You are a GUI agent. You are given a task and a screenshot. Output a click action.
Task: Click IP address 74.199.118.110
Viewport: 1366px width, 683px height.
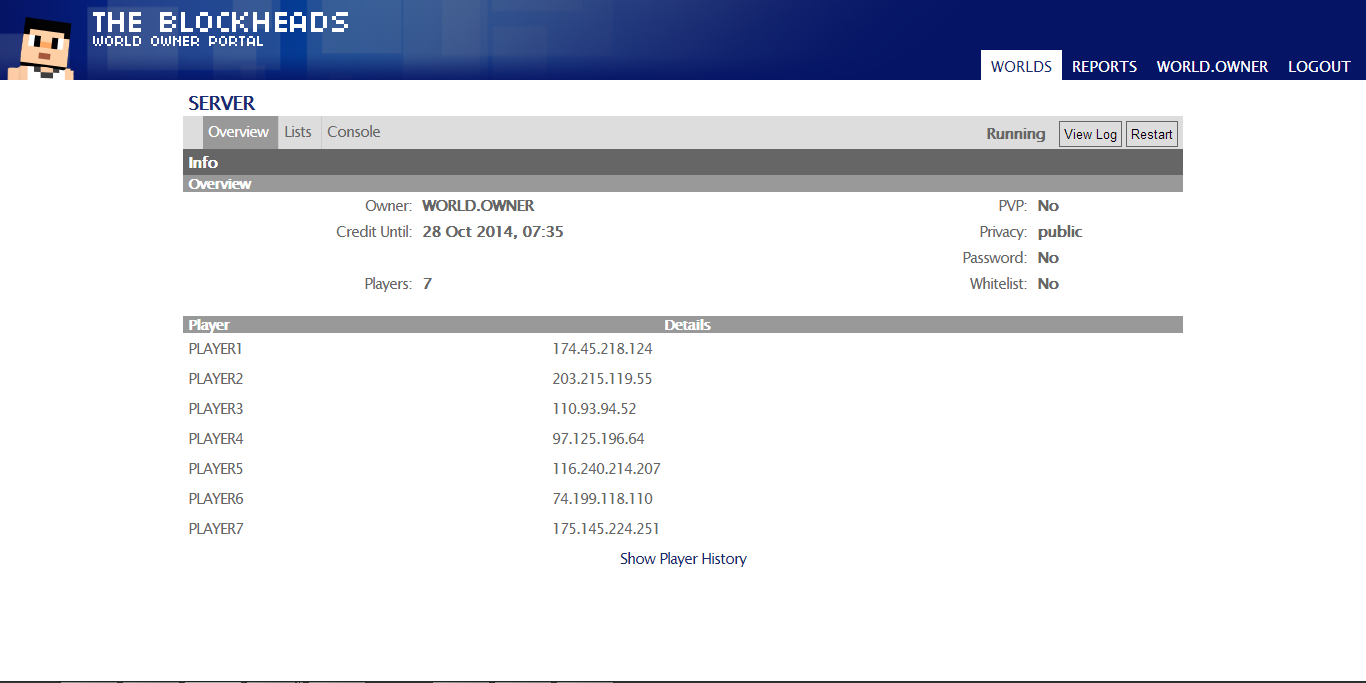click(602, 499)
